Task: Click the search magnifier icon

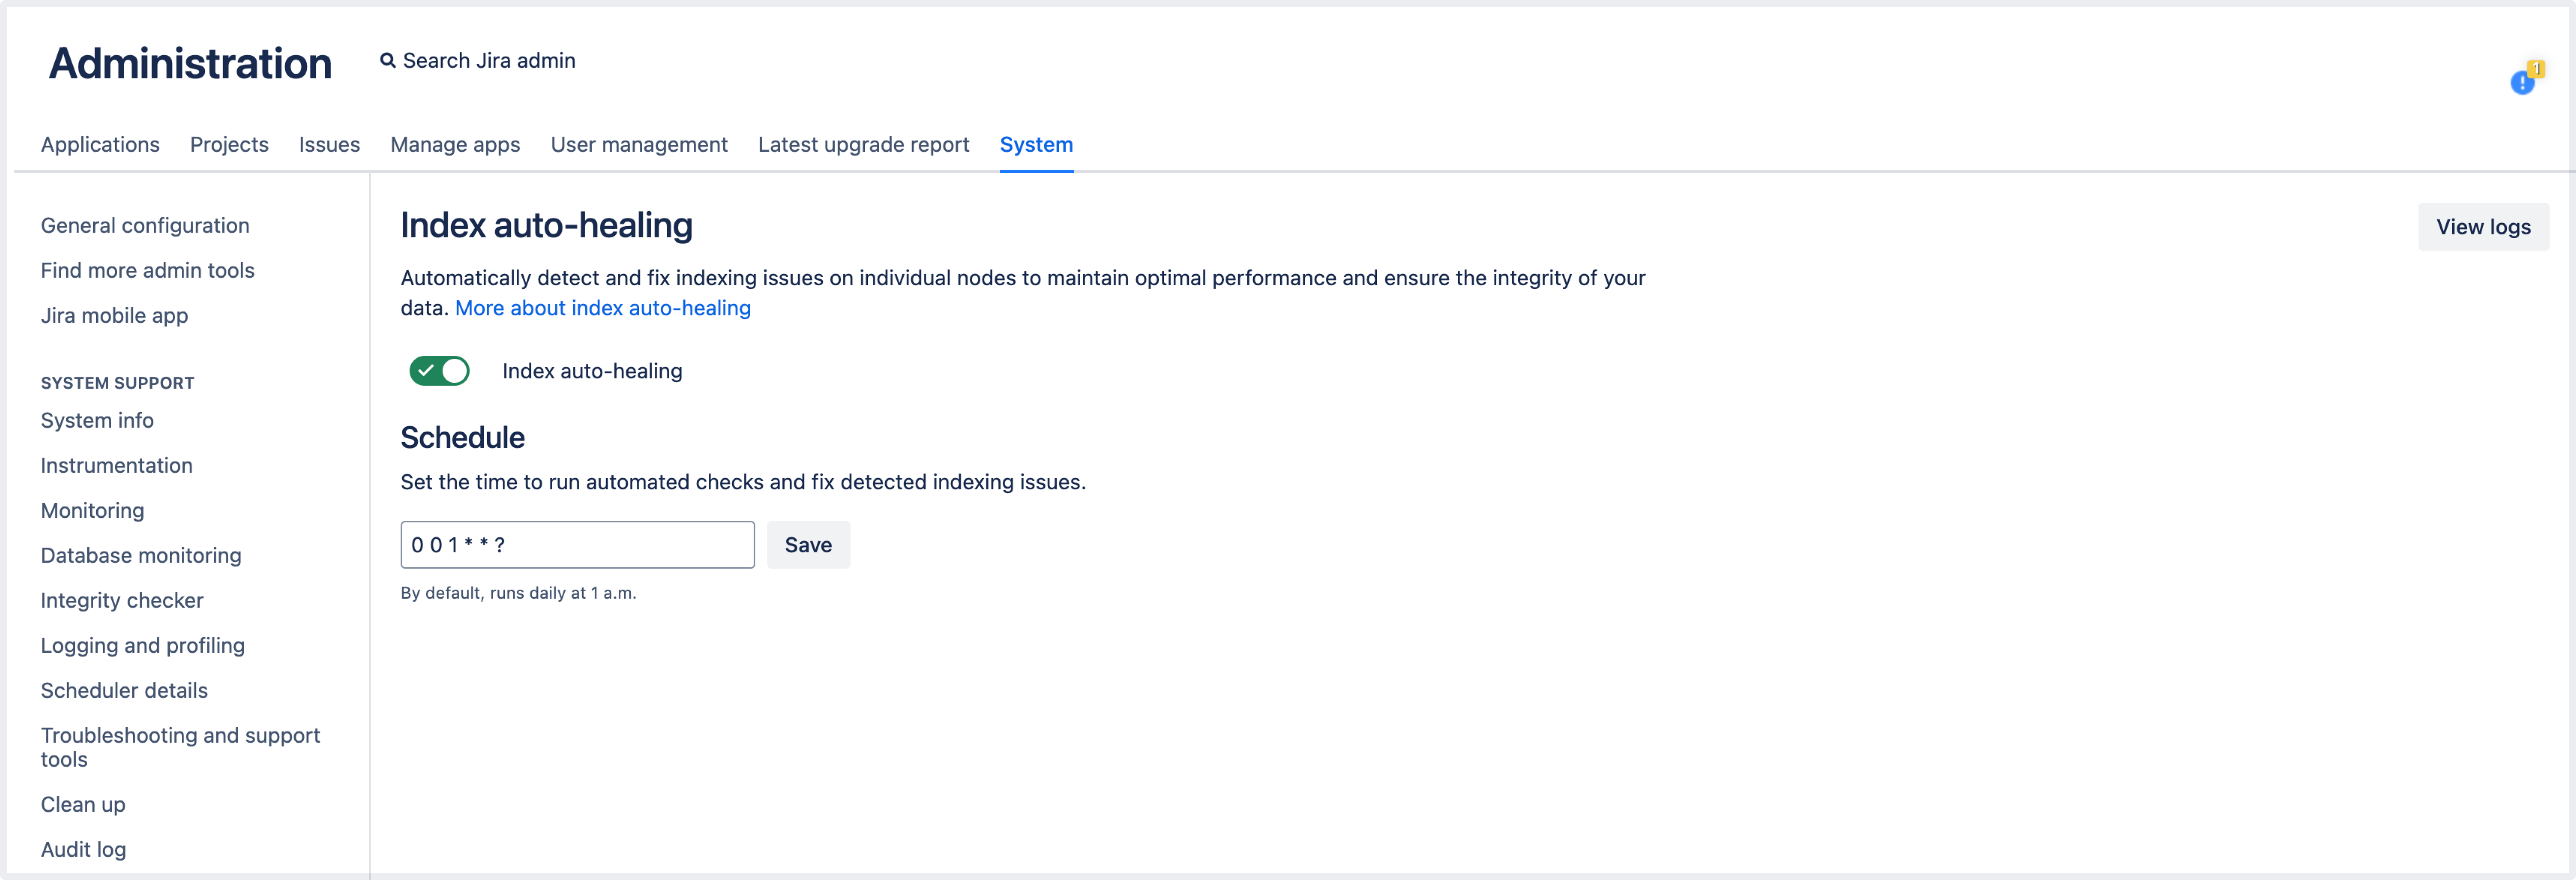Action: click(387, 61)
